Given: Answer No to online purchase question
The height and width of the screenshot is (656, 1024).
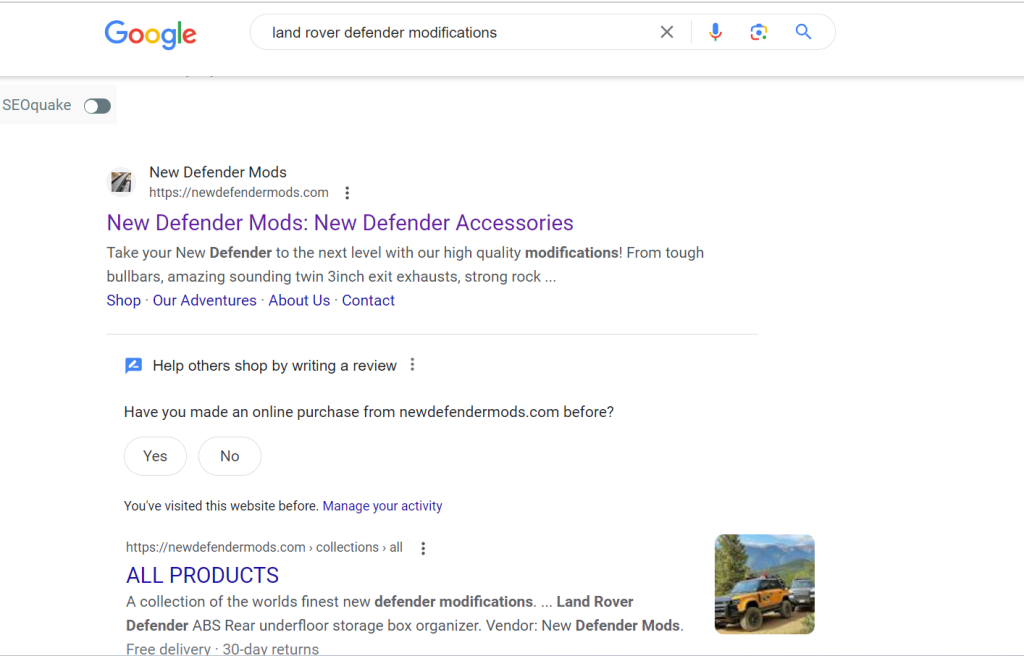Looking at the screenshot, I should pos(230,456).
